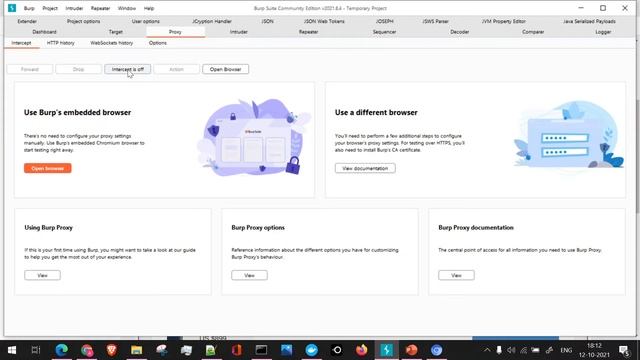Viewport: 640px width, 360px height.
Task: Switch to the Project options tab
Action: point(83,21)
